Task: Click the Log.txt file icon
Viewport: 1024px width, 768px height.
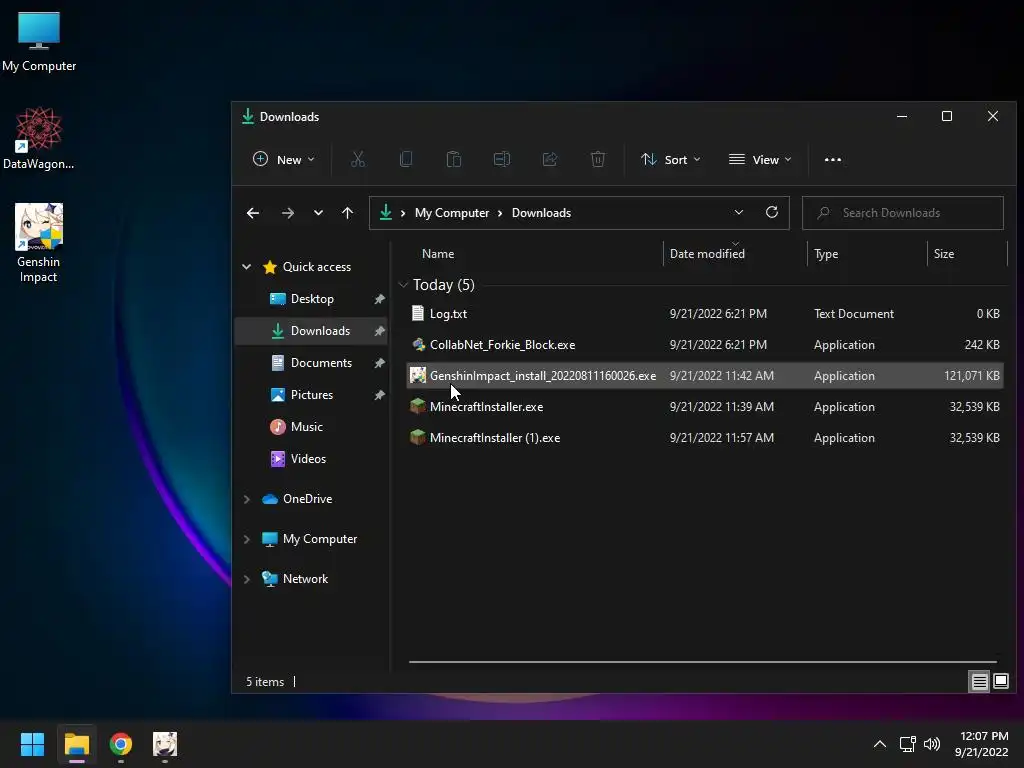Action: [417, 313]
